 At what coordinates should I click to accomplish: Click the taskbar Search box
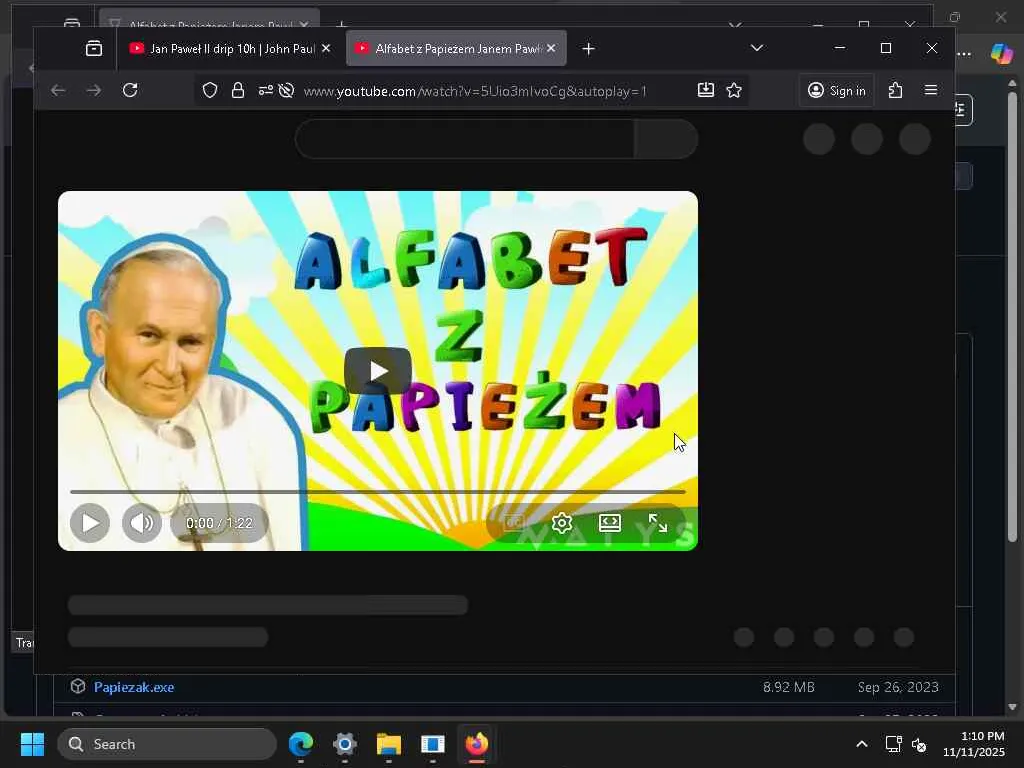[167, 744]
